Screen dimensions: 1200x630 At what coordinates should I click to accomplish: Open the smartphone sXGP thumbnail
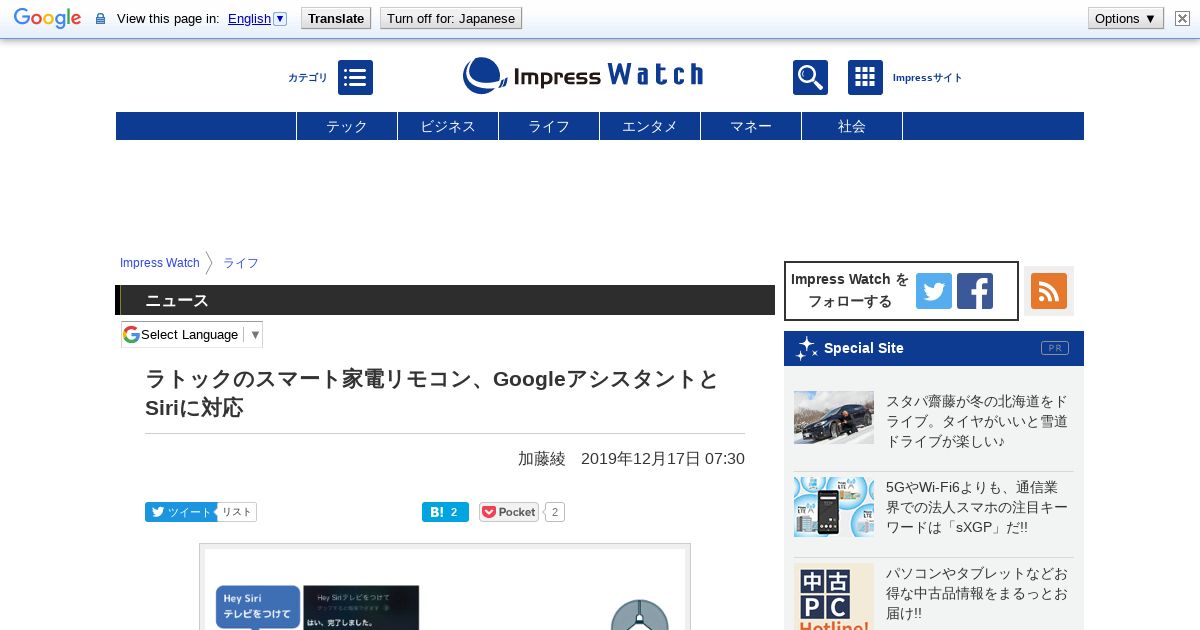pos(834,507)
